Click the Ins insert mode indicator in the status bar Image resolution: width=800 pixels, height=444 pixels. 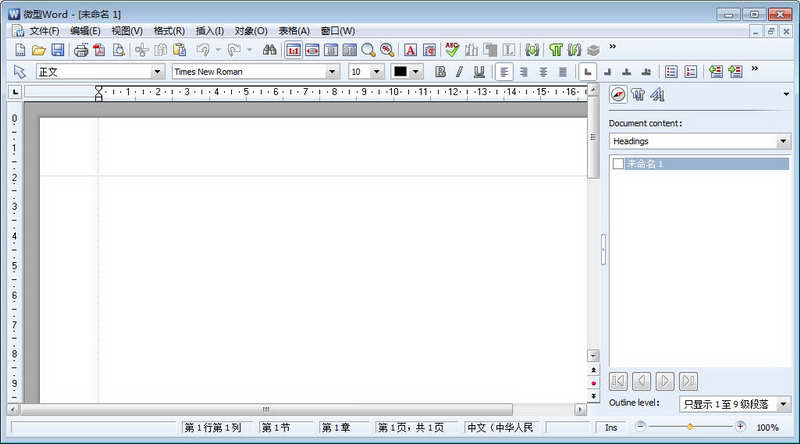click(611, 428)
